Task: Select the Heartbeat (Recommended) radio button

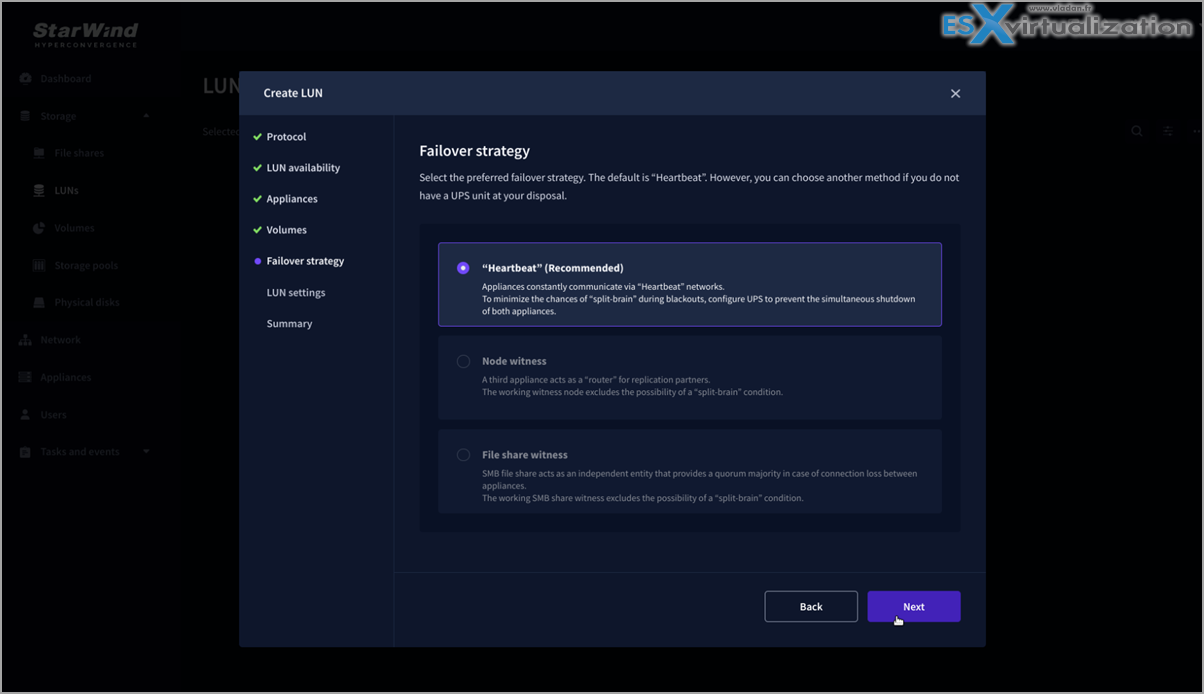Action: click(x=463, y=268)
